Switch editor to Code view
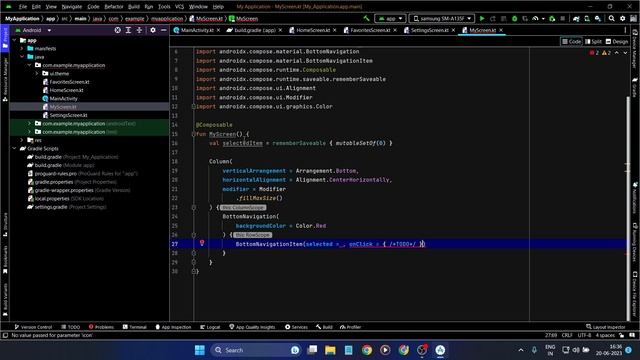This screenshot has width=640, height=360. coord(571,42)
